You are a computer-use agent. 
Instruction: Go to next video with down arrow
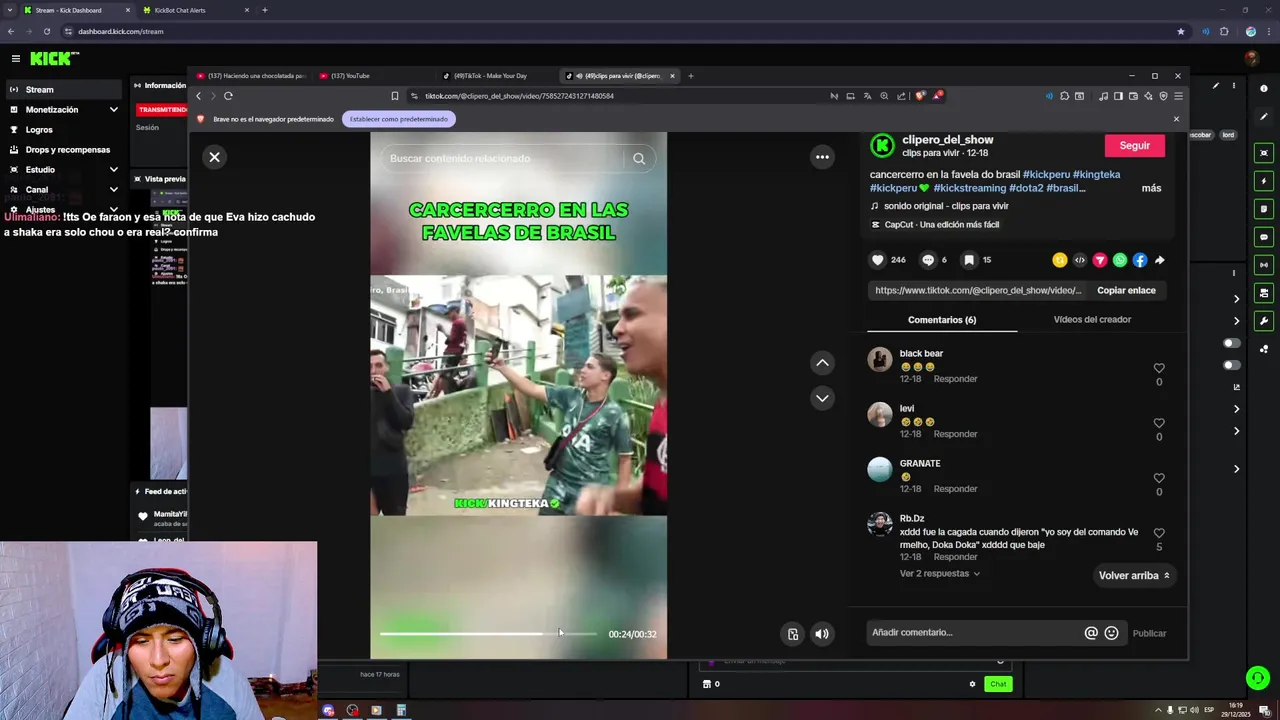click(822, 398)
